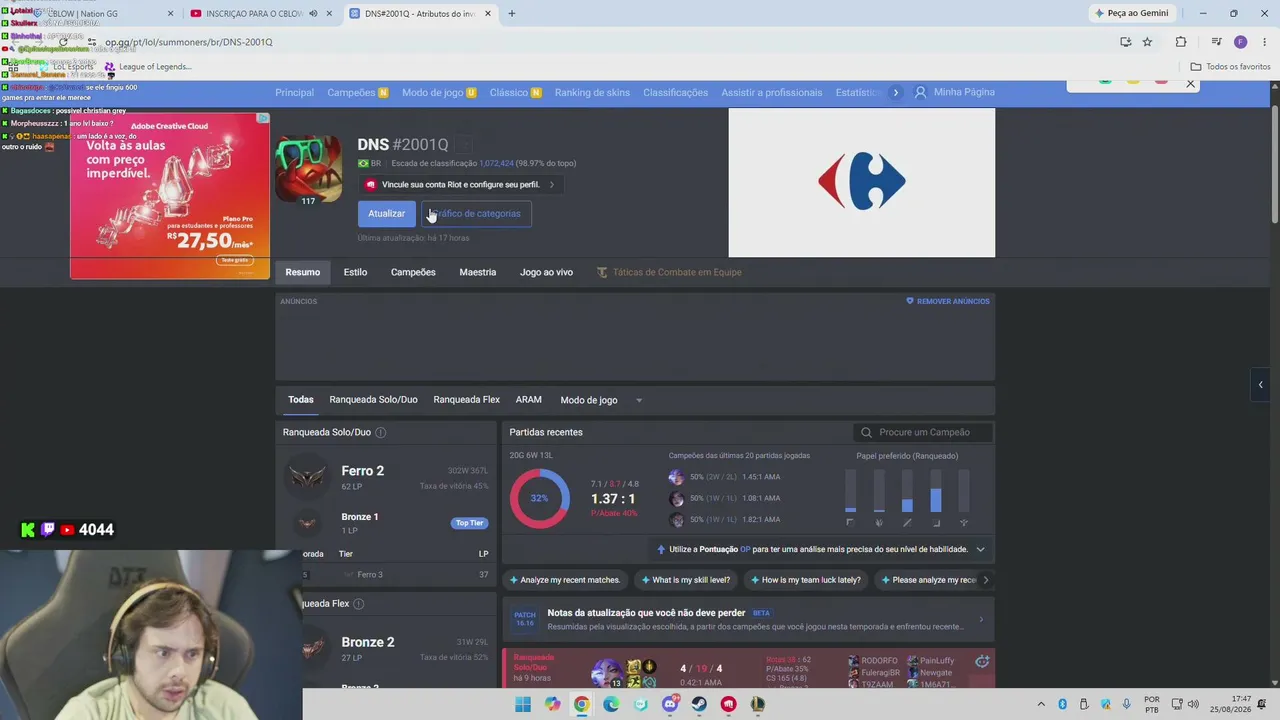Open the Campeões profile tab
The width and height of the screenshot is (1280, 720).
point(413,272)
